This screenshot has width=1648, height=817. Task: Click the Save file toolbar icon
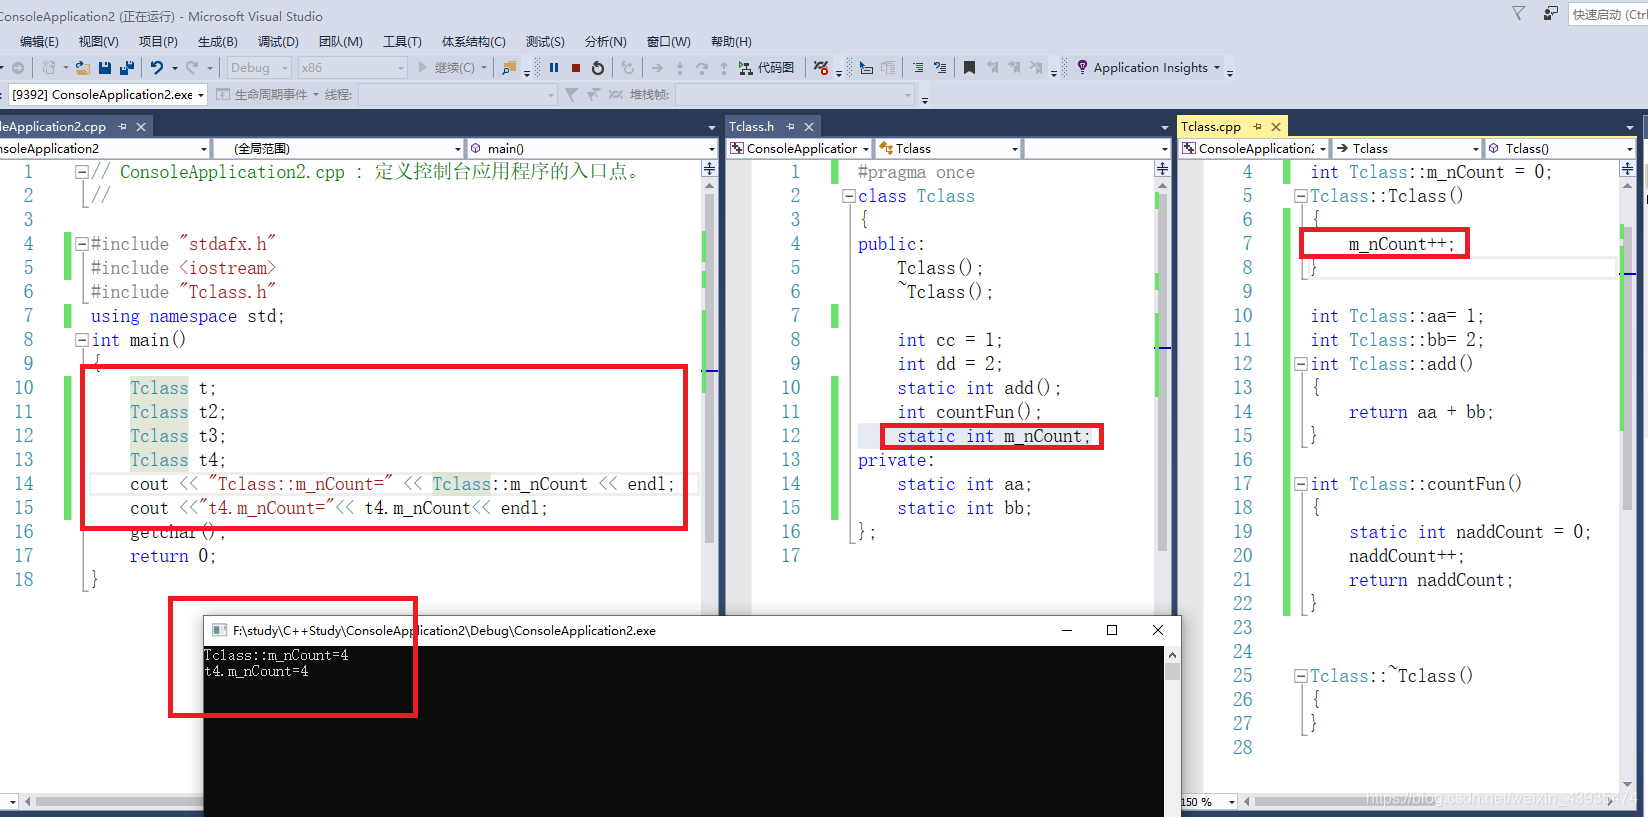(x=104, y=68)
